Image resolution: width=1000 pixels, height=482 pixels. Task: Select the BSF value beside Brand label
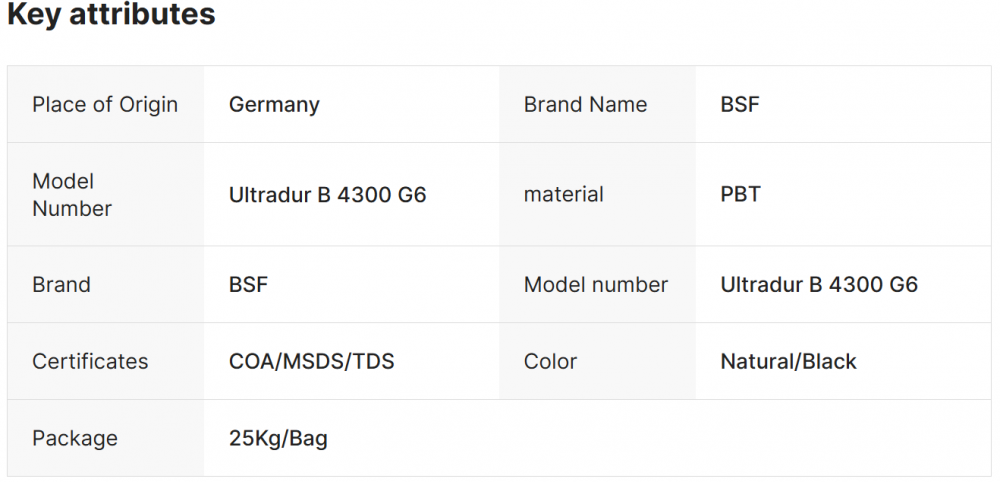(x=248, y=285)
